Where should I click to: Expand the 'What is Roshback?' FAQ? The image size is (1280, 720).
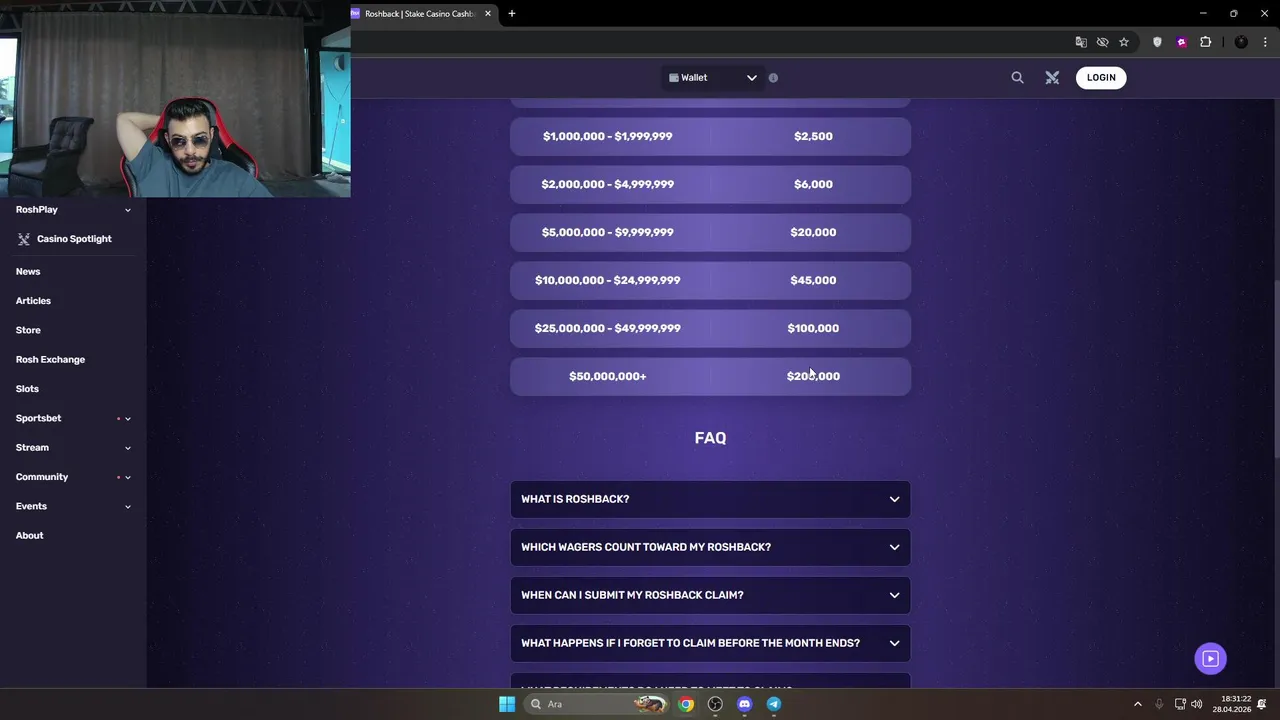tap(710, 499)
